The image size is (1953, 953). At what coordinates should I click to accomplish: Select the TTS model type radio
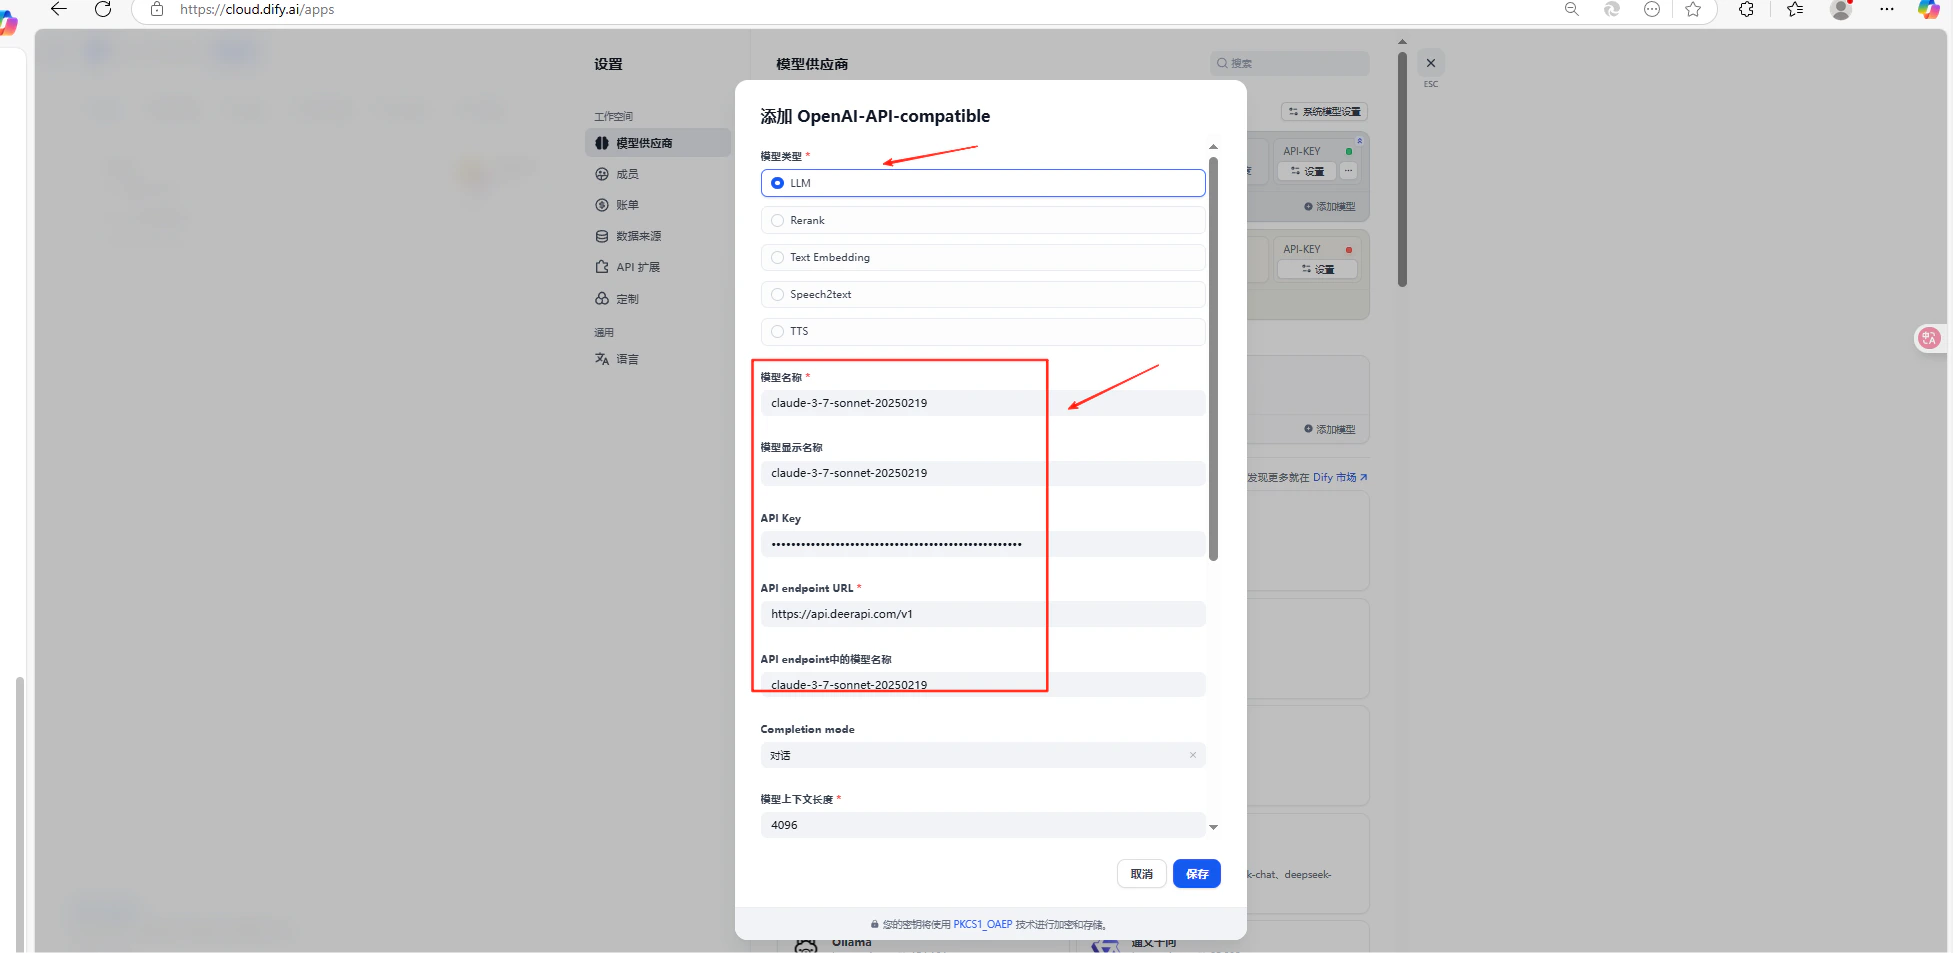click(982, 331)
